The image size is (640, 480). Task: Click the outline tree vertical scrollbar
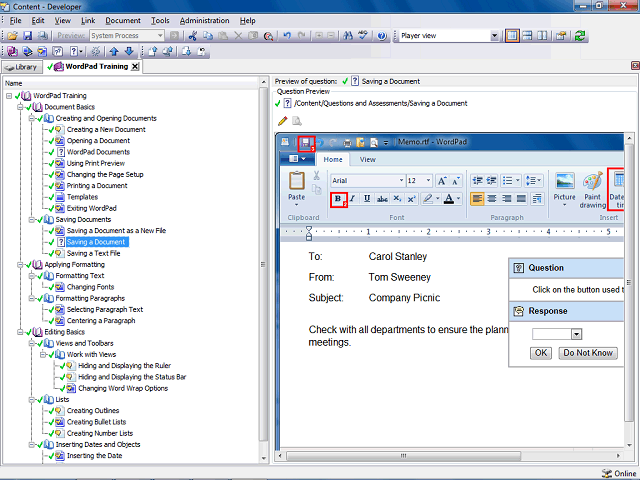263,265
